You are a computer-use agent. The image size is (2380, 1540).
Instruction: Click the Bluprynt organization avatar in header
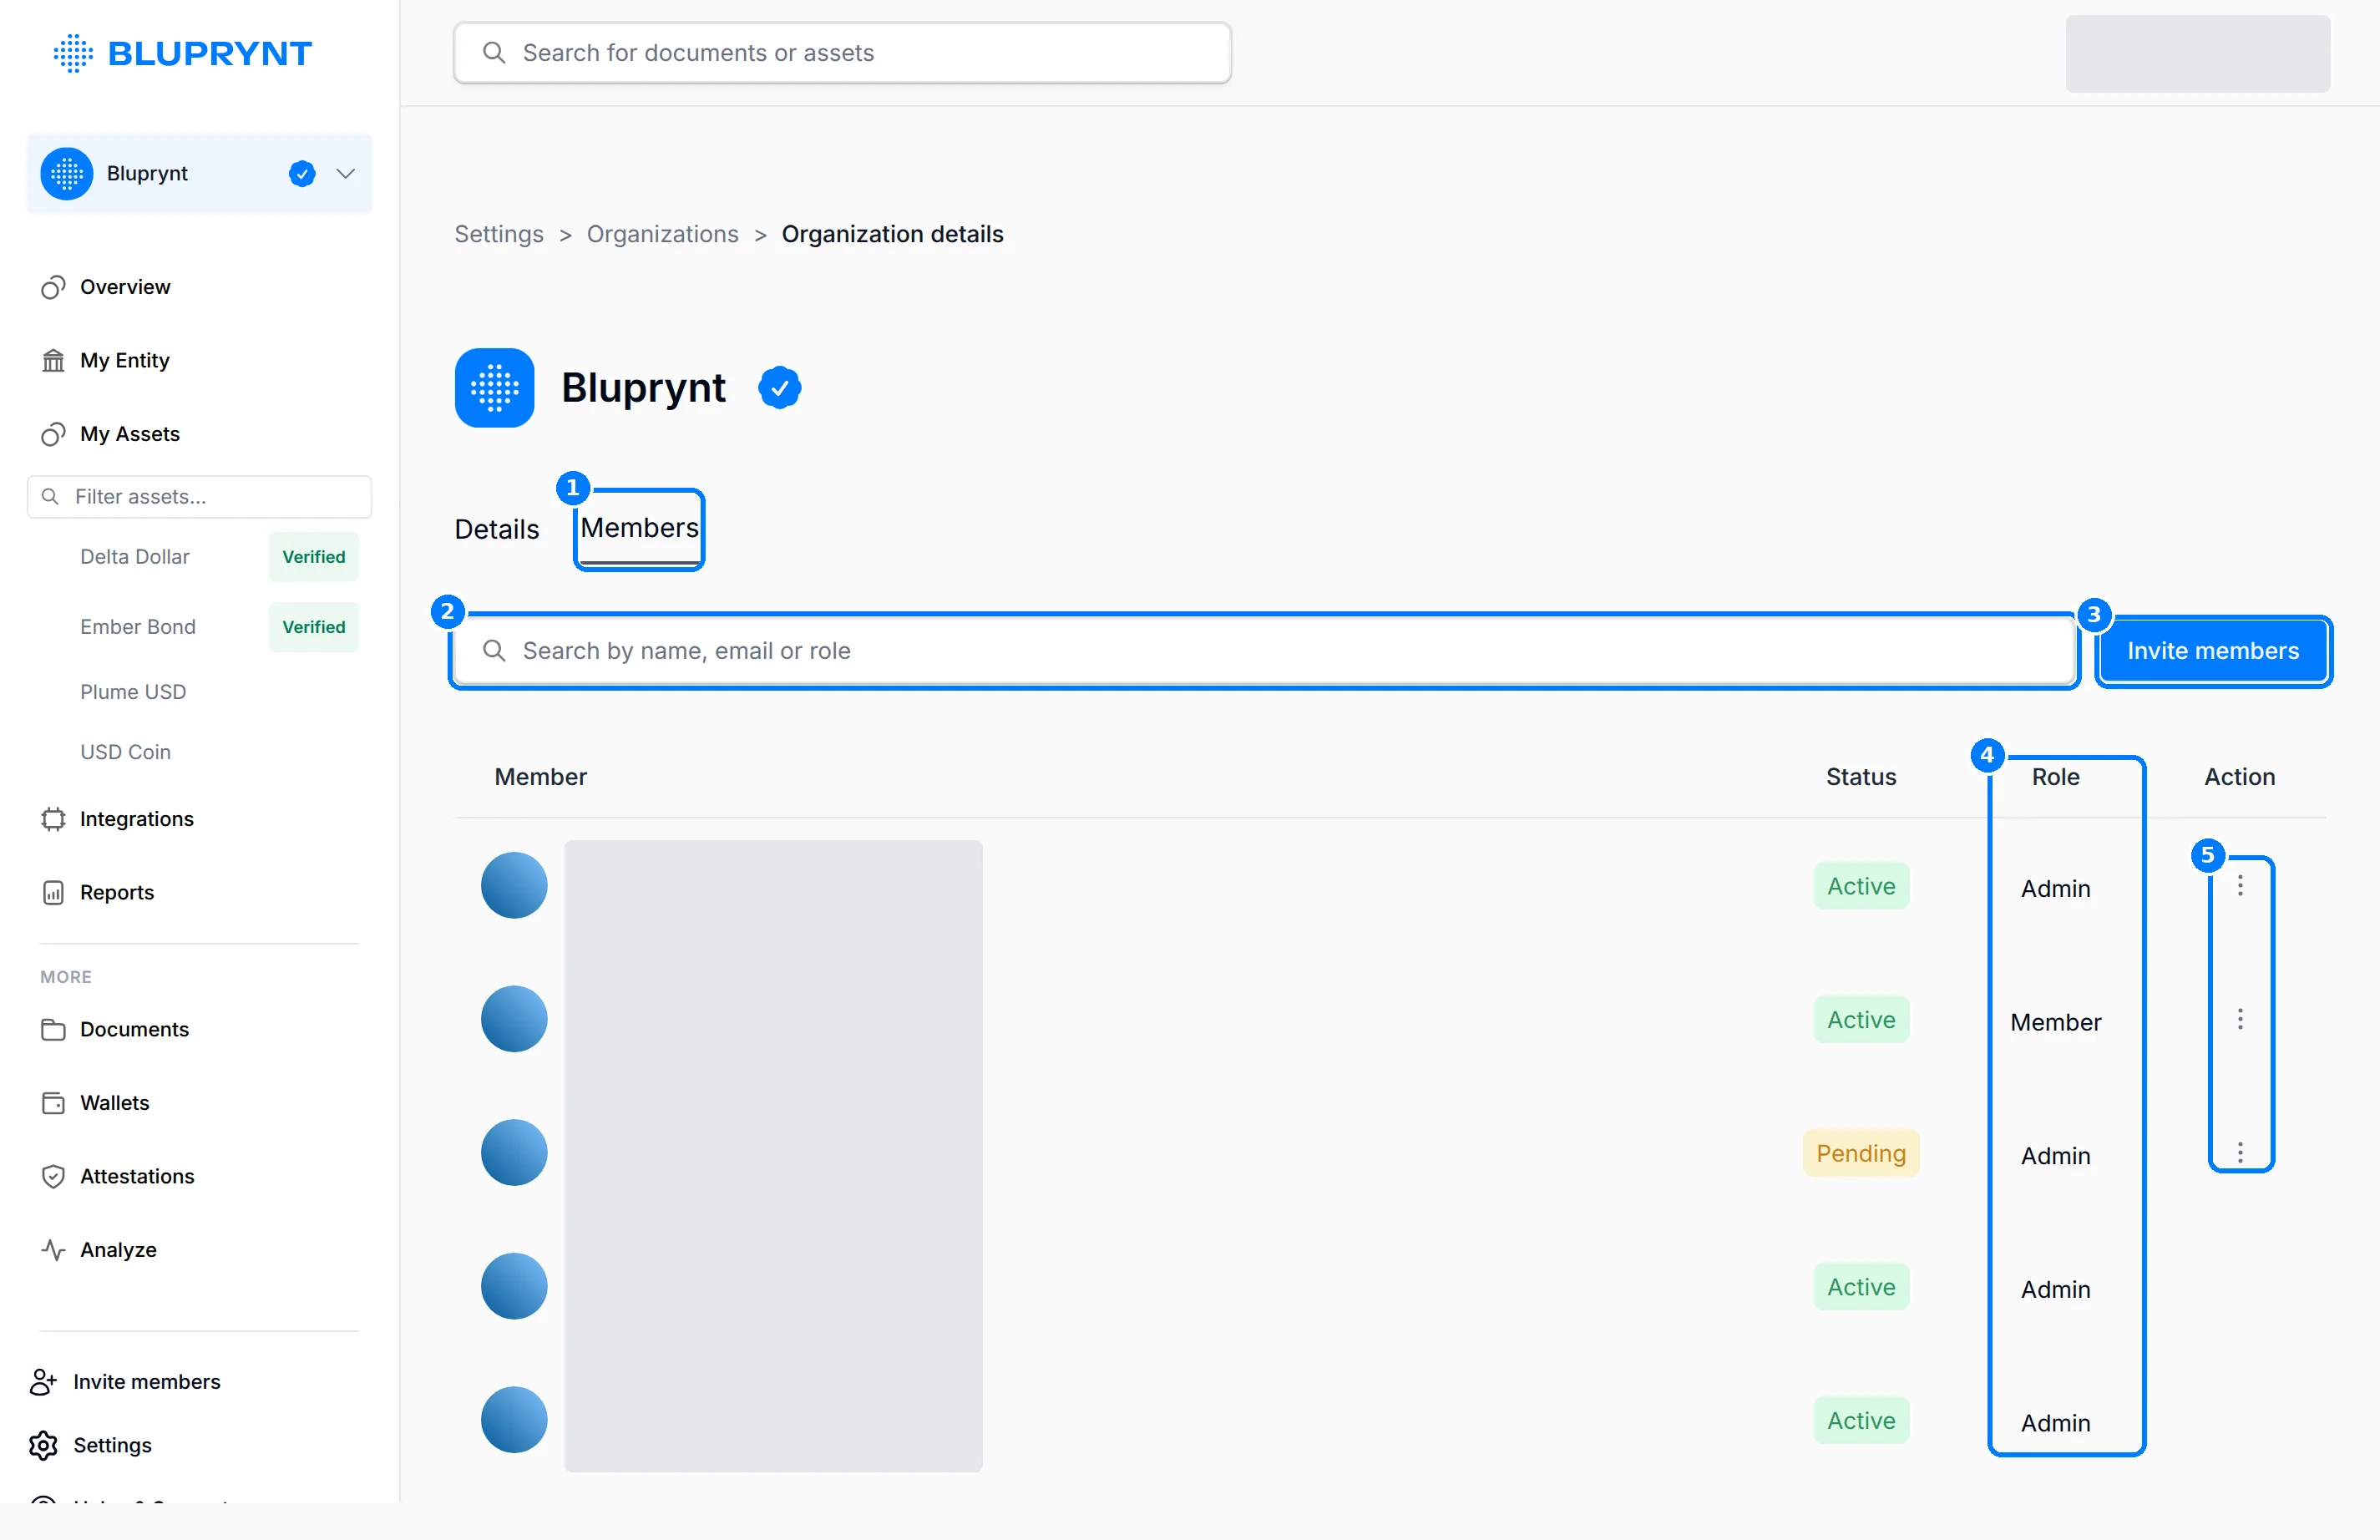point(494,388)
